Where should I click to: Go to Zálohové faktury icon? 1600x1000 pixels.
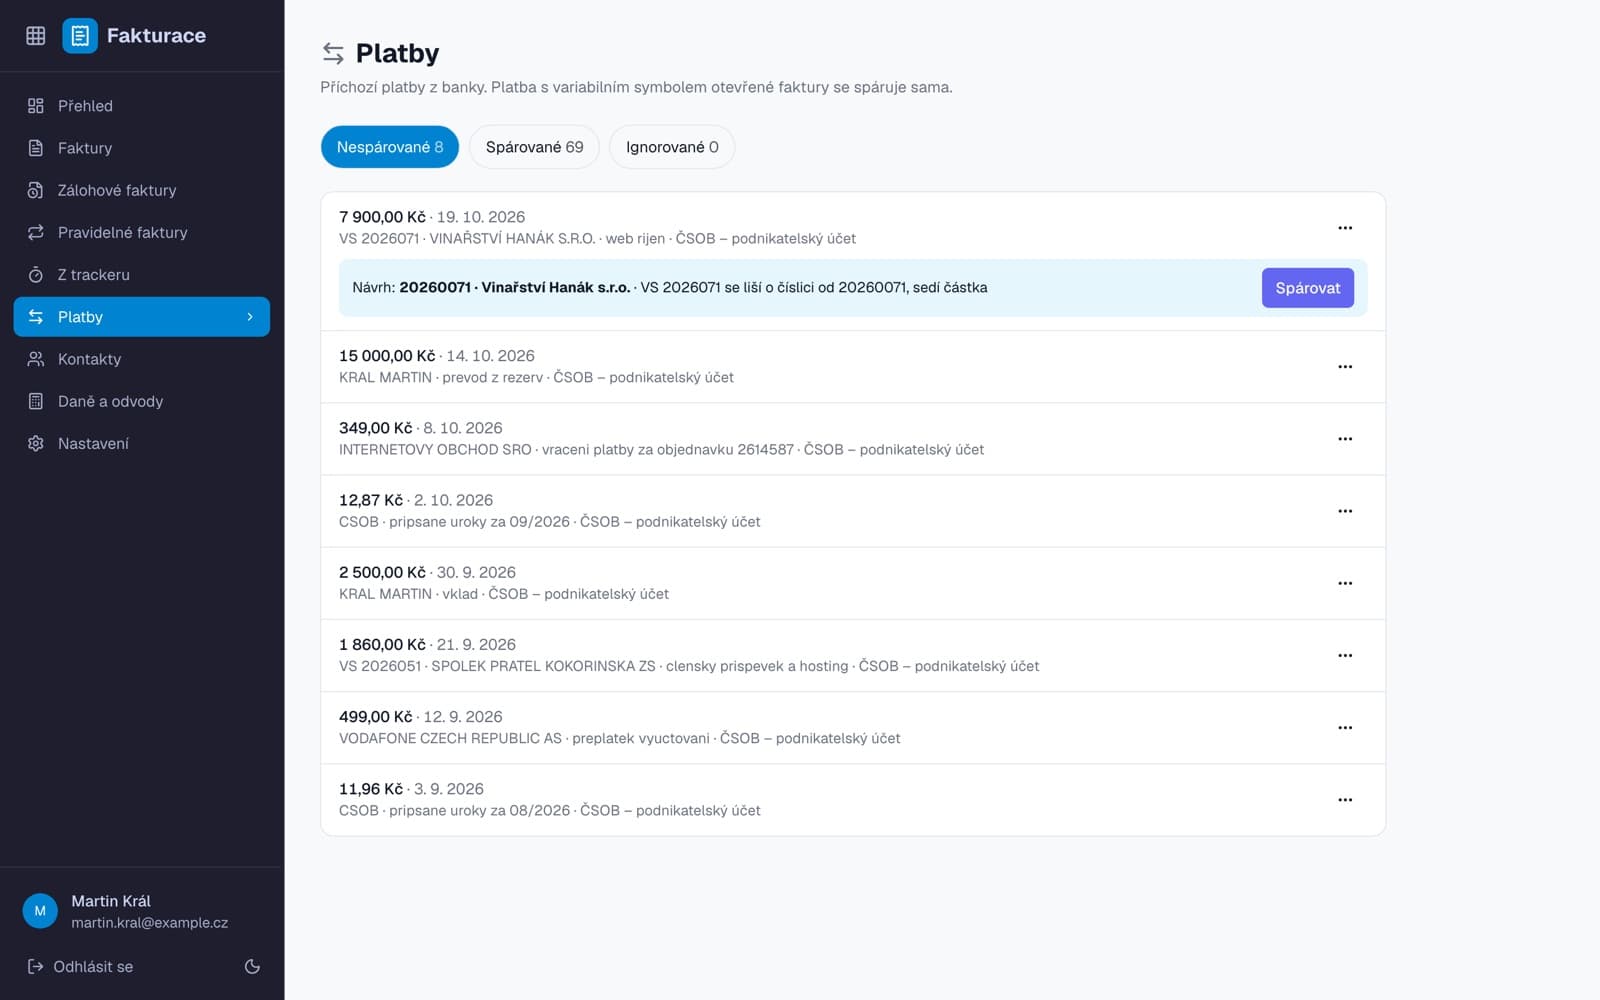(36, 190)
